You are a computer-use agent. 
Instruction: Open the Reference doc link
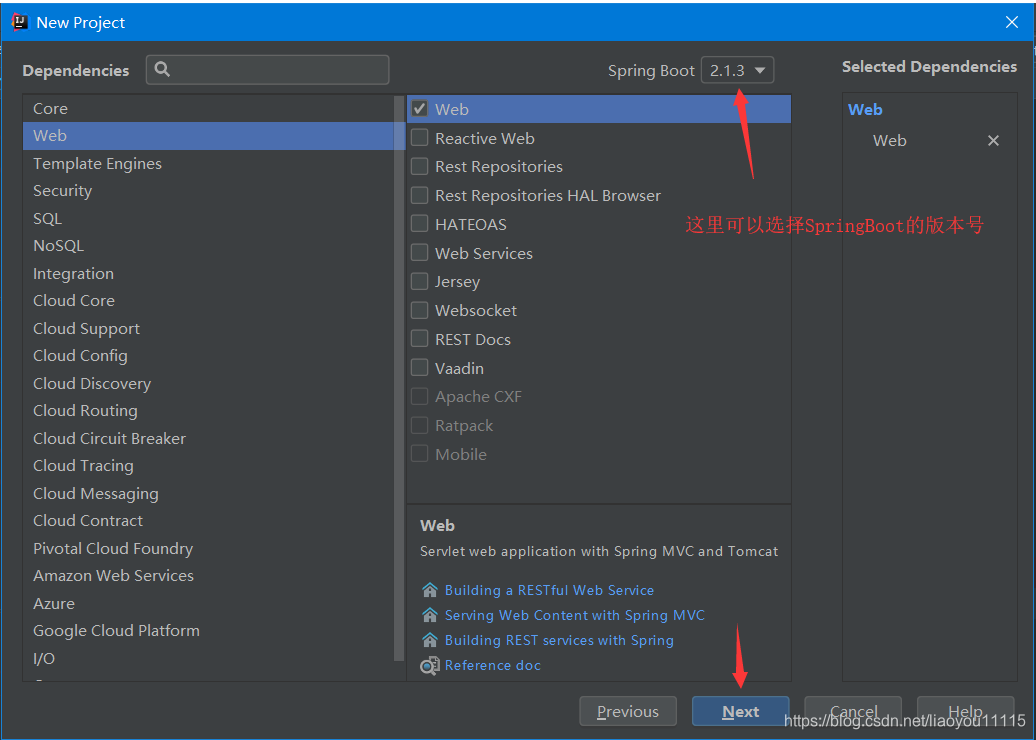pyautogui.click(x=492, y=665)
